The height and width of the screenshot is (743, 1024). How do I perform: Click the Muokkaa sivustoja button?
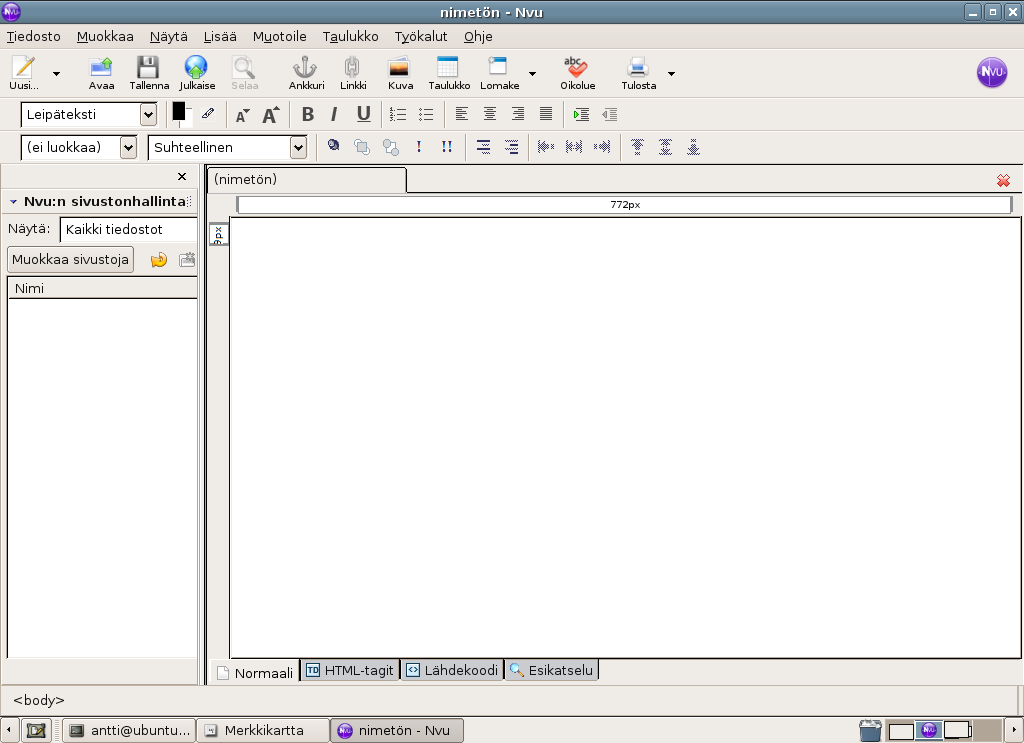pos(70,260)
